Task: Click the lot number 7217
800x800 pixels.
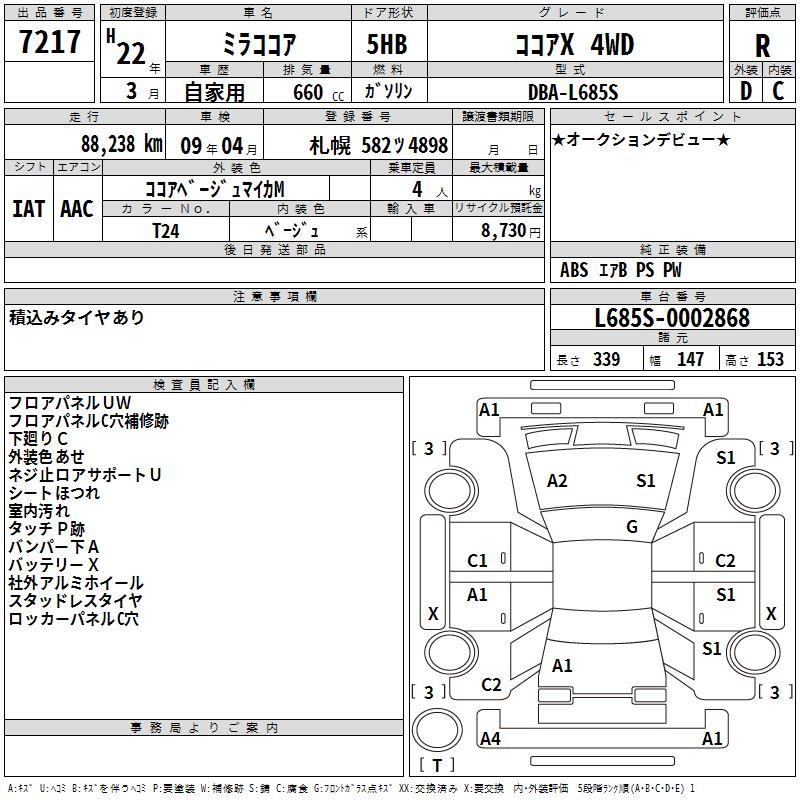Action: [x=50, y=43]
